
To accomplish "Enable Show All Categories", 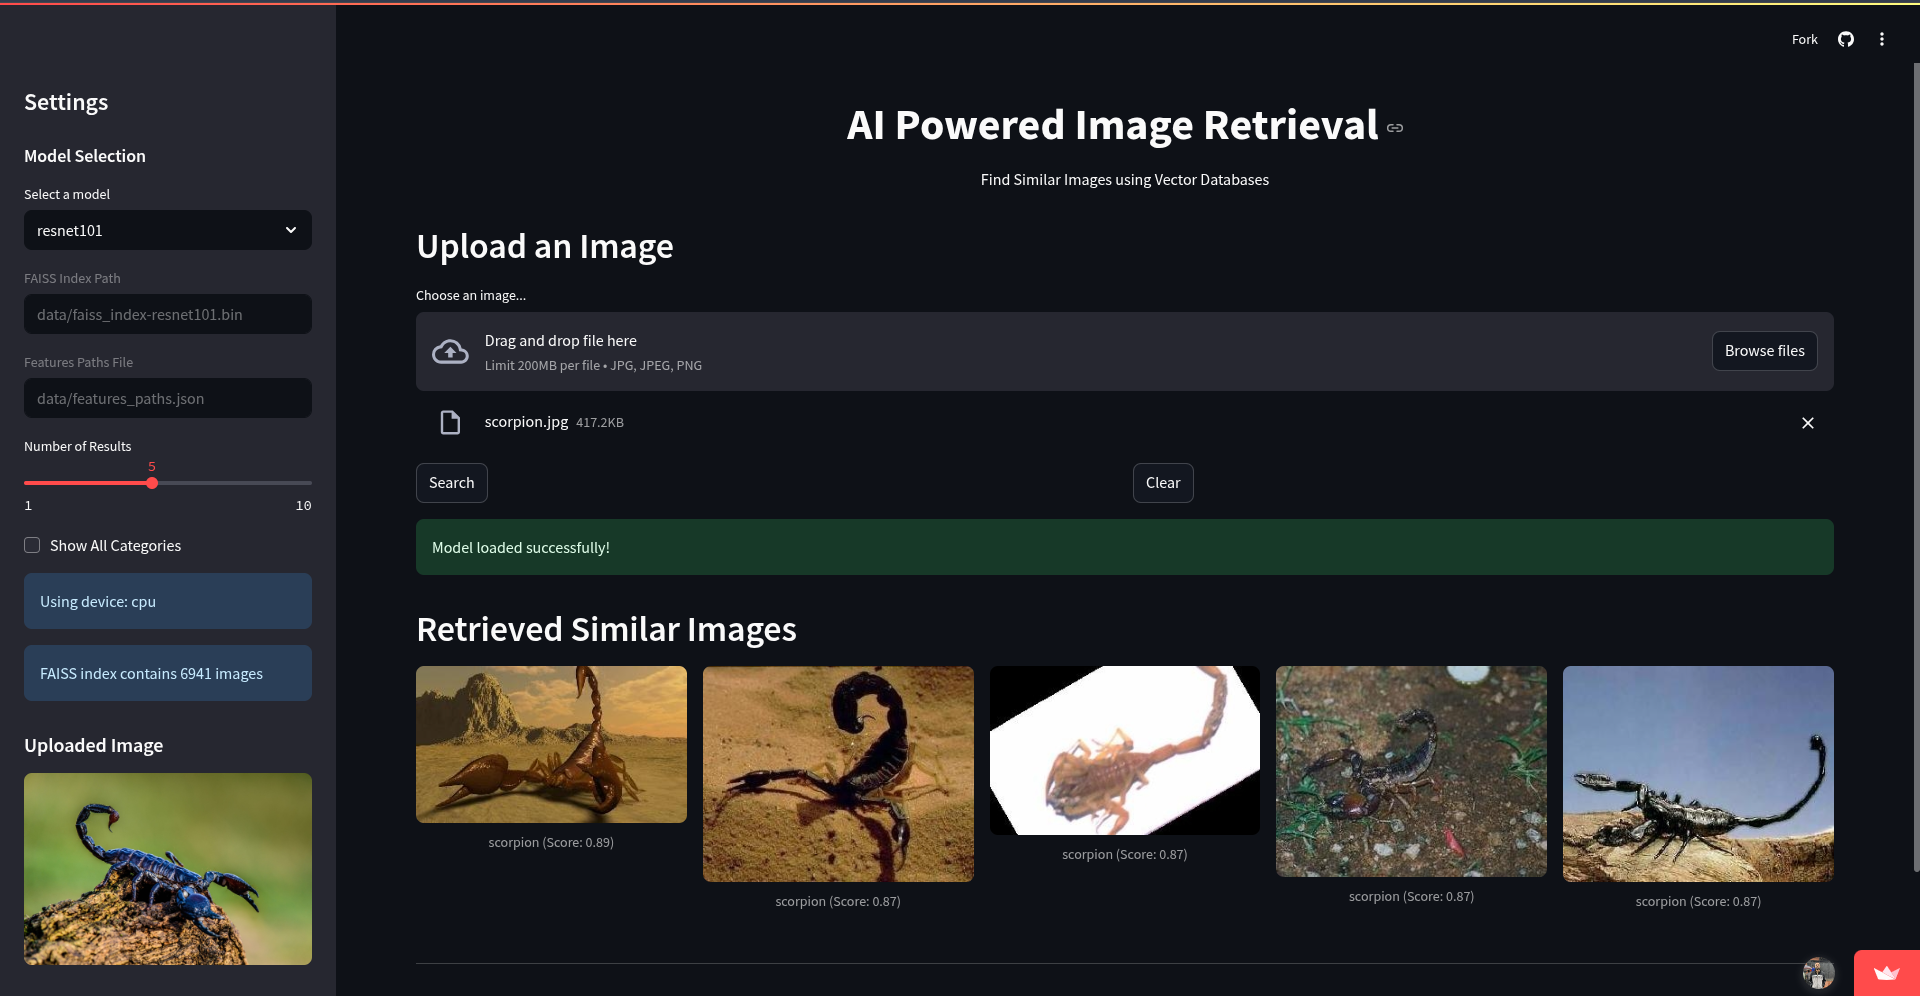I will (32, 545).
